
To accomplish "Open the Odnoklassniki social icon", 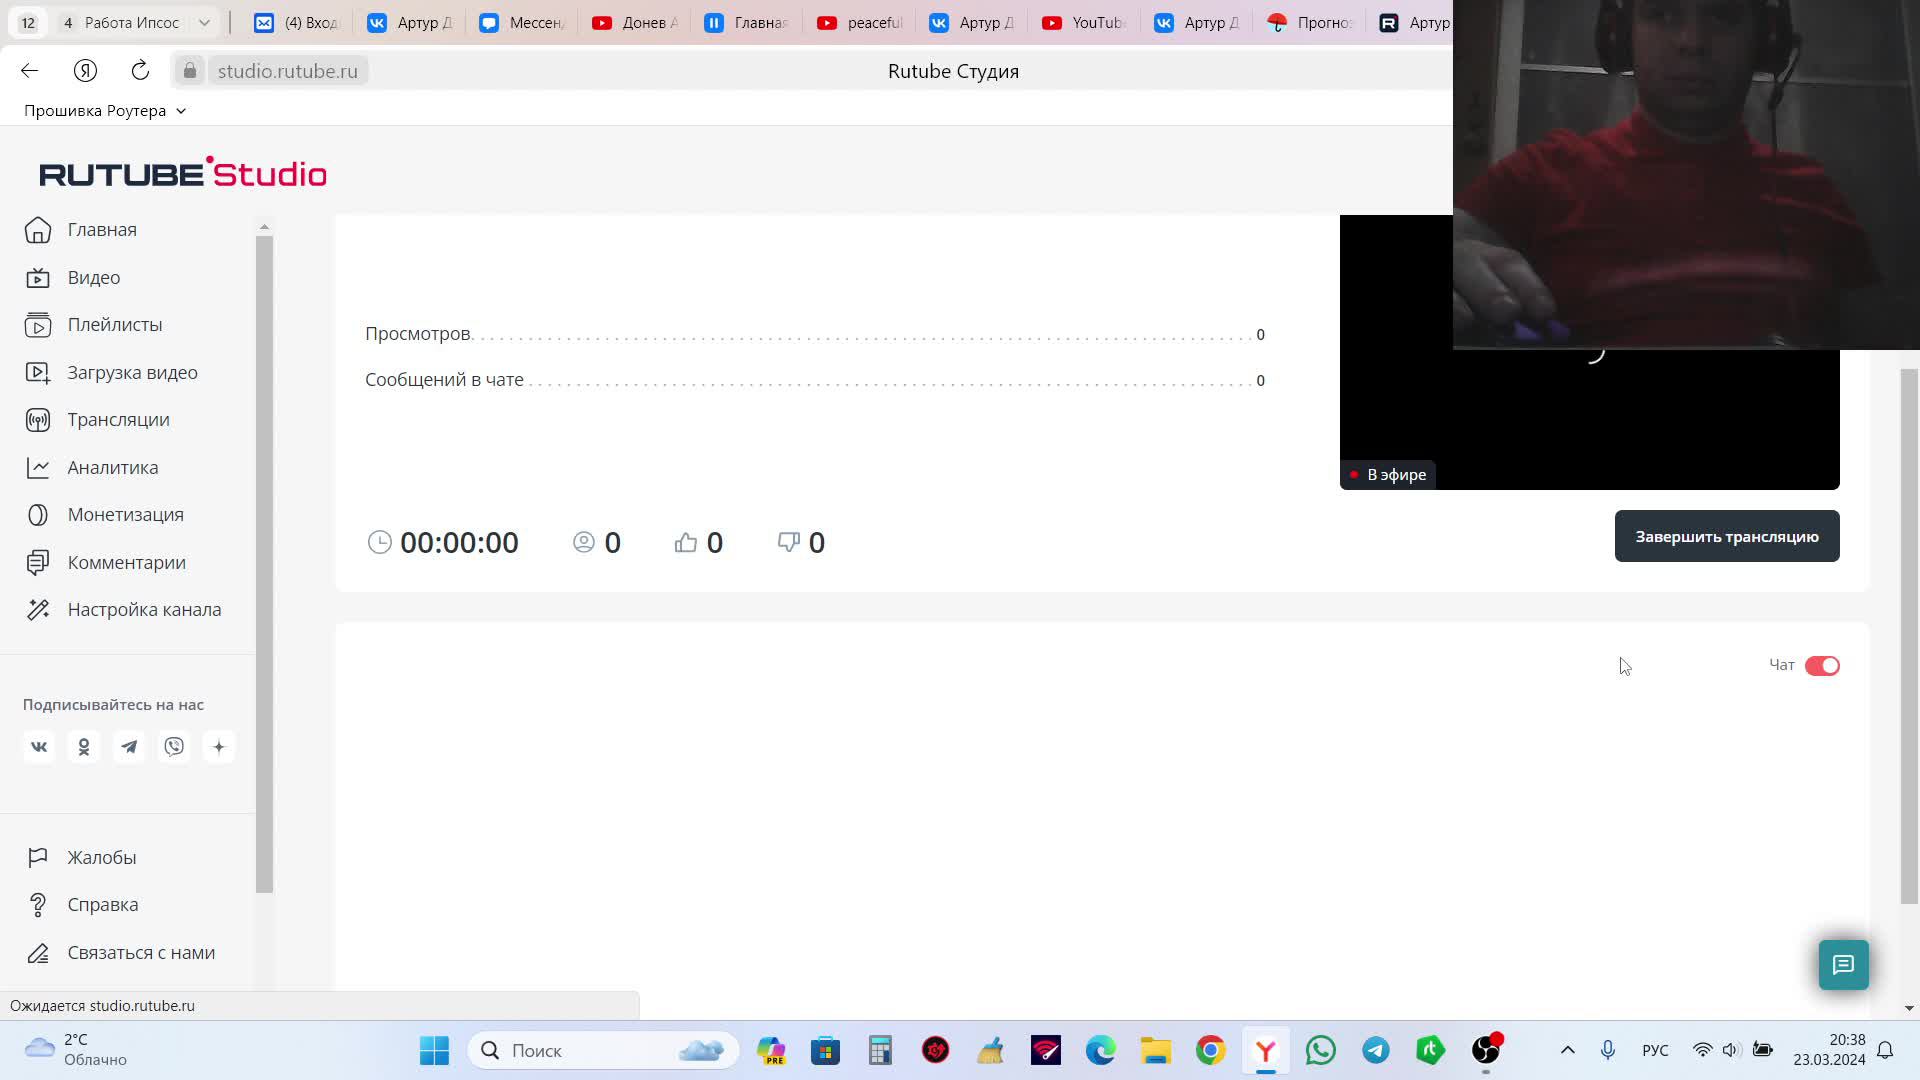I will point(84,747).
